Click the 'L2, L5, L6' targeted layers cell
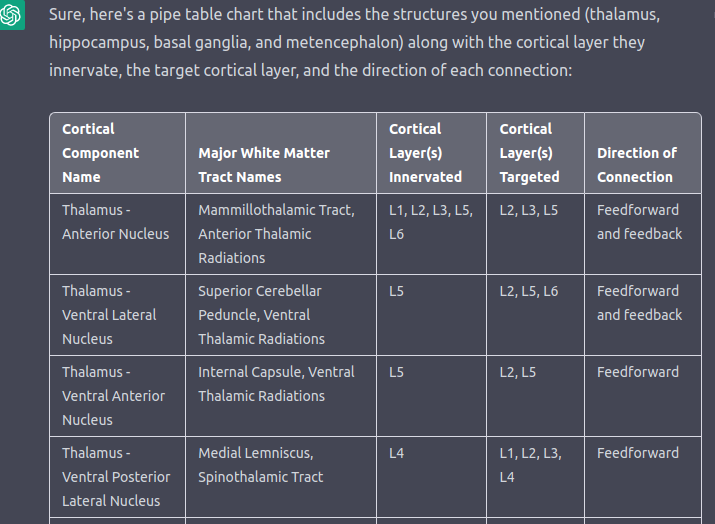 pyautogui.click(x=535, y=315)
